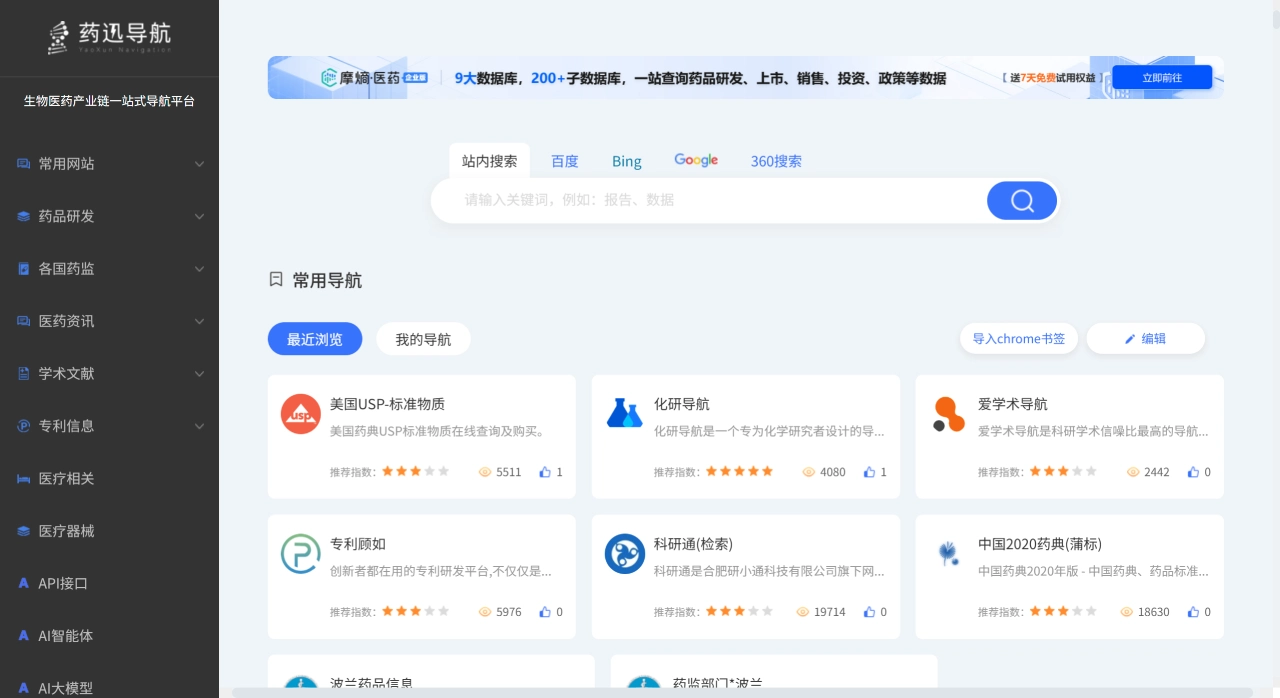1280x698 pixels.
Task: Expand the 药品研发 menu chevron
Action: (x=199, y=216)
